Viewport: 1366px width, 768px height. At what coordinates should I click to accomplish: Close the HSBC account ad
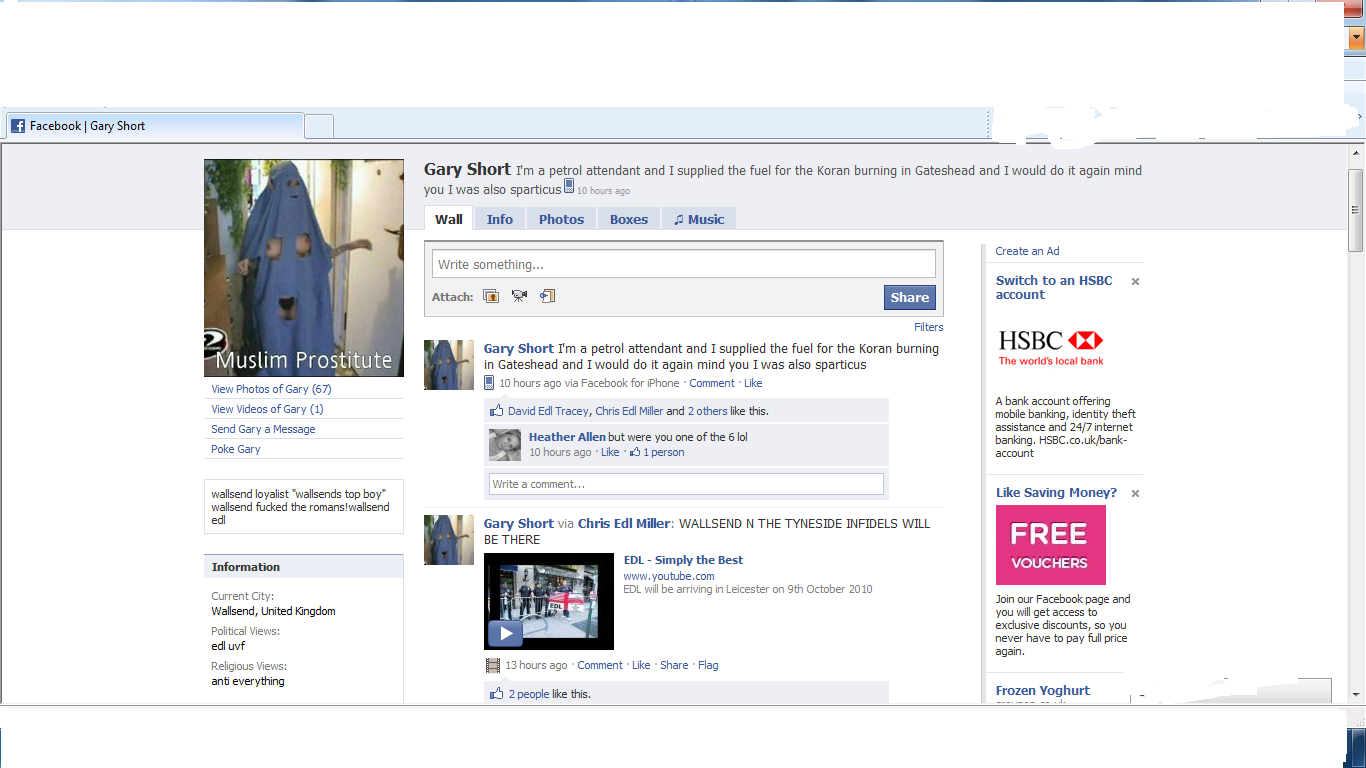[1135, 282]
